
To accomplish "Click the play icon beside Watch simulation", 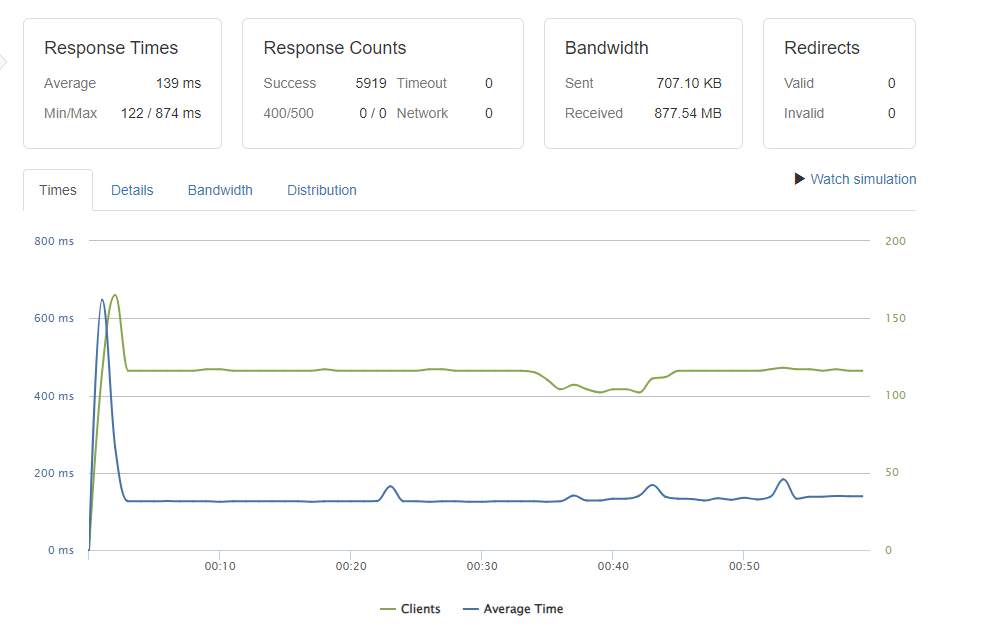I will pyautogui.click(x=800, y=179).
